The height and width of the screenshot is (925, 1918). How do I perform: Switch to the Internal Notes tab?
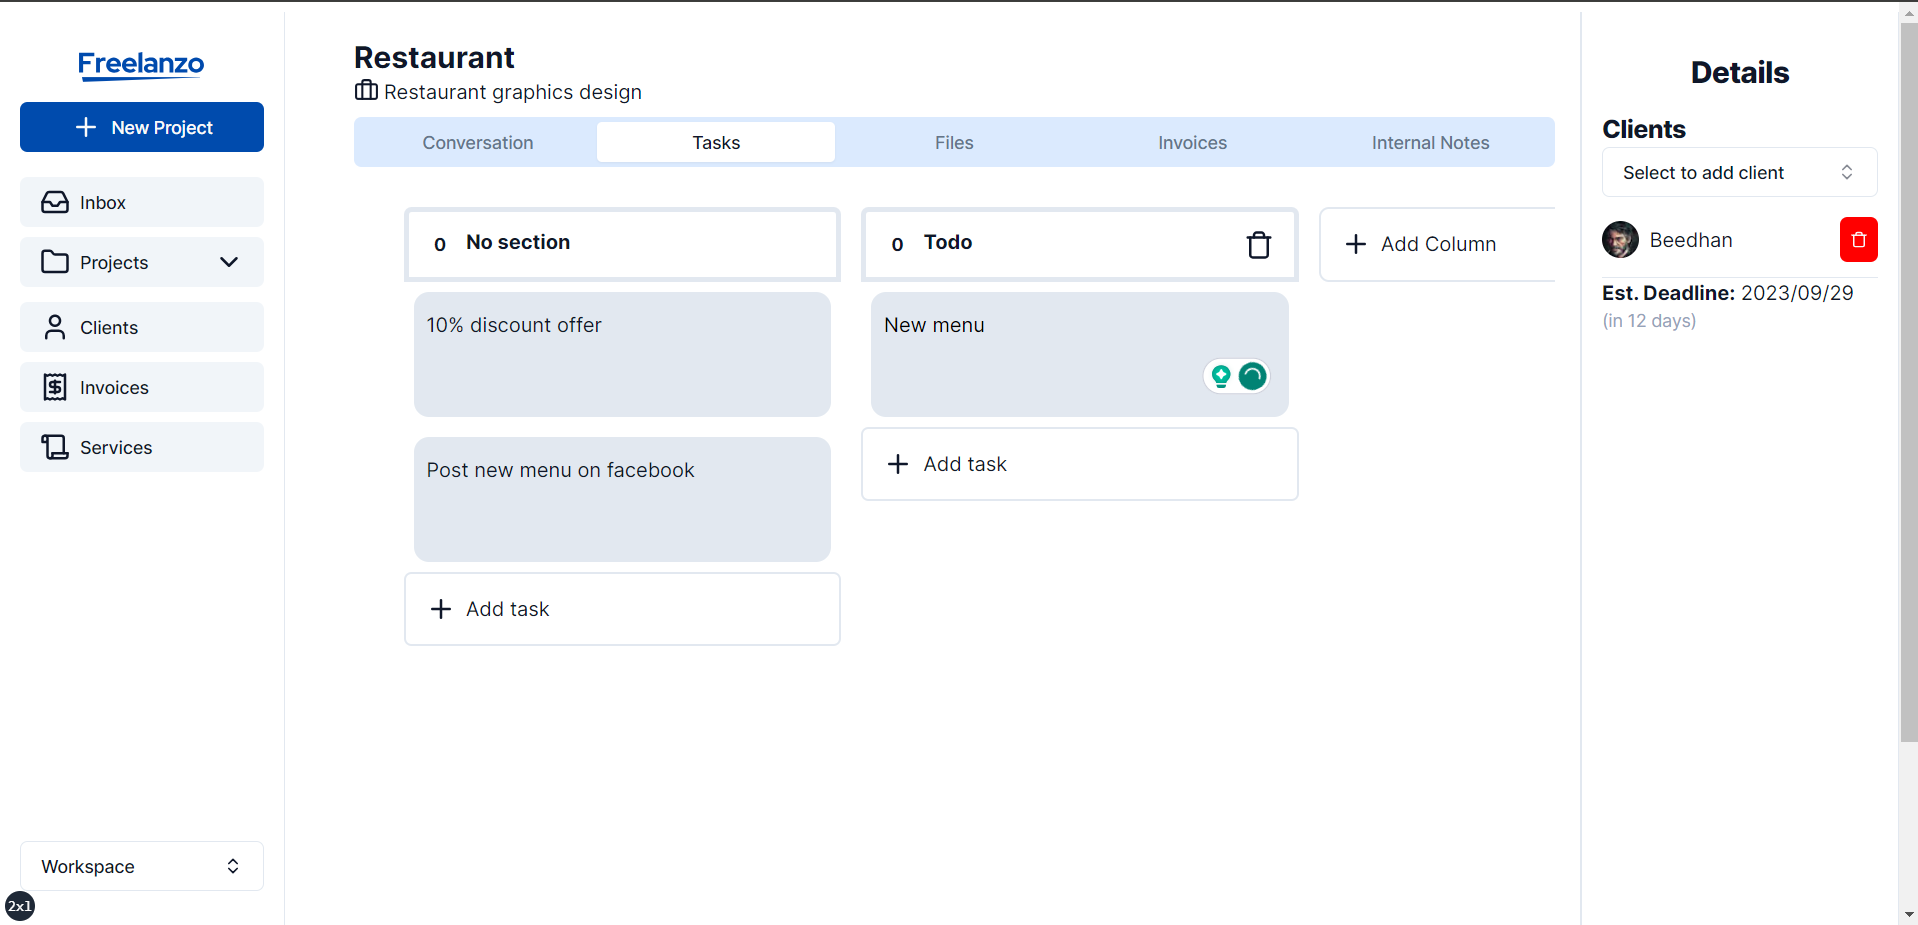click(1430, 143)
